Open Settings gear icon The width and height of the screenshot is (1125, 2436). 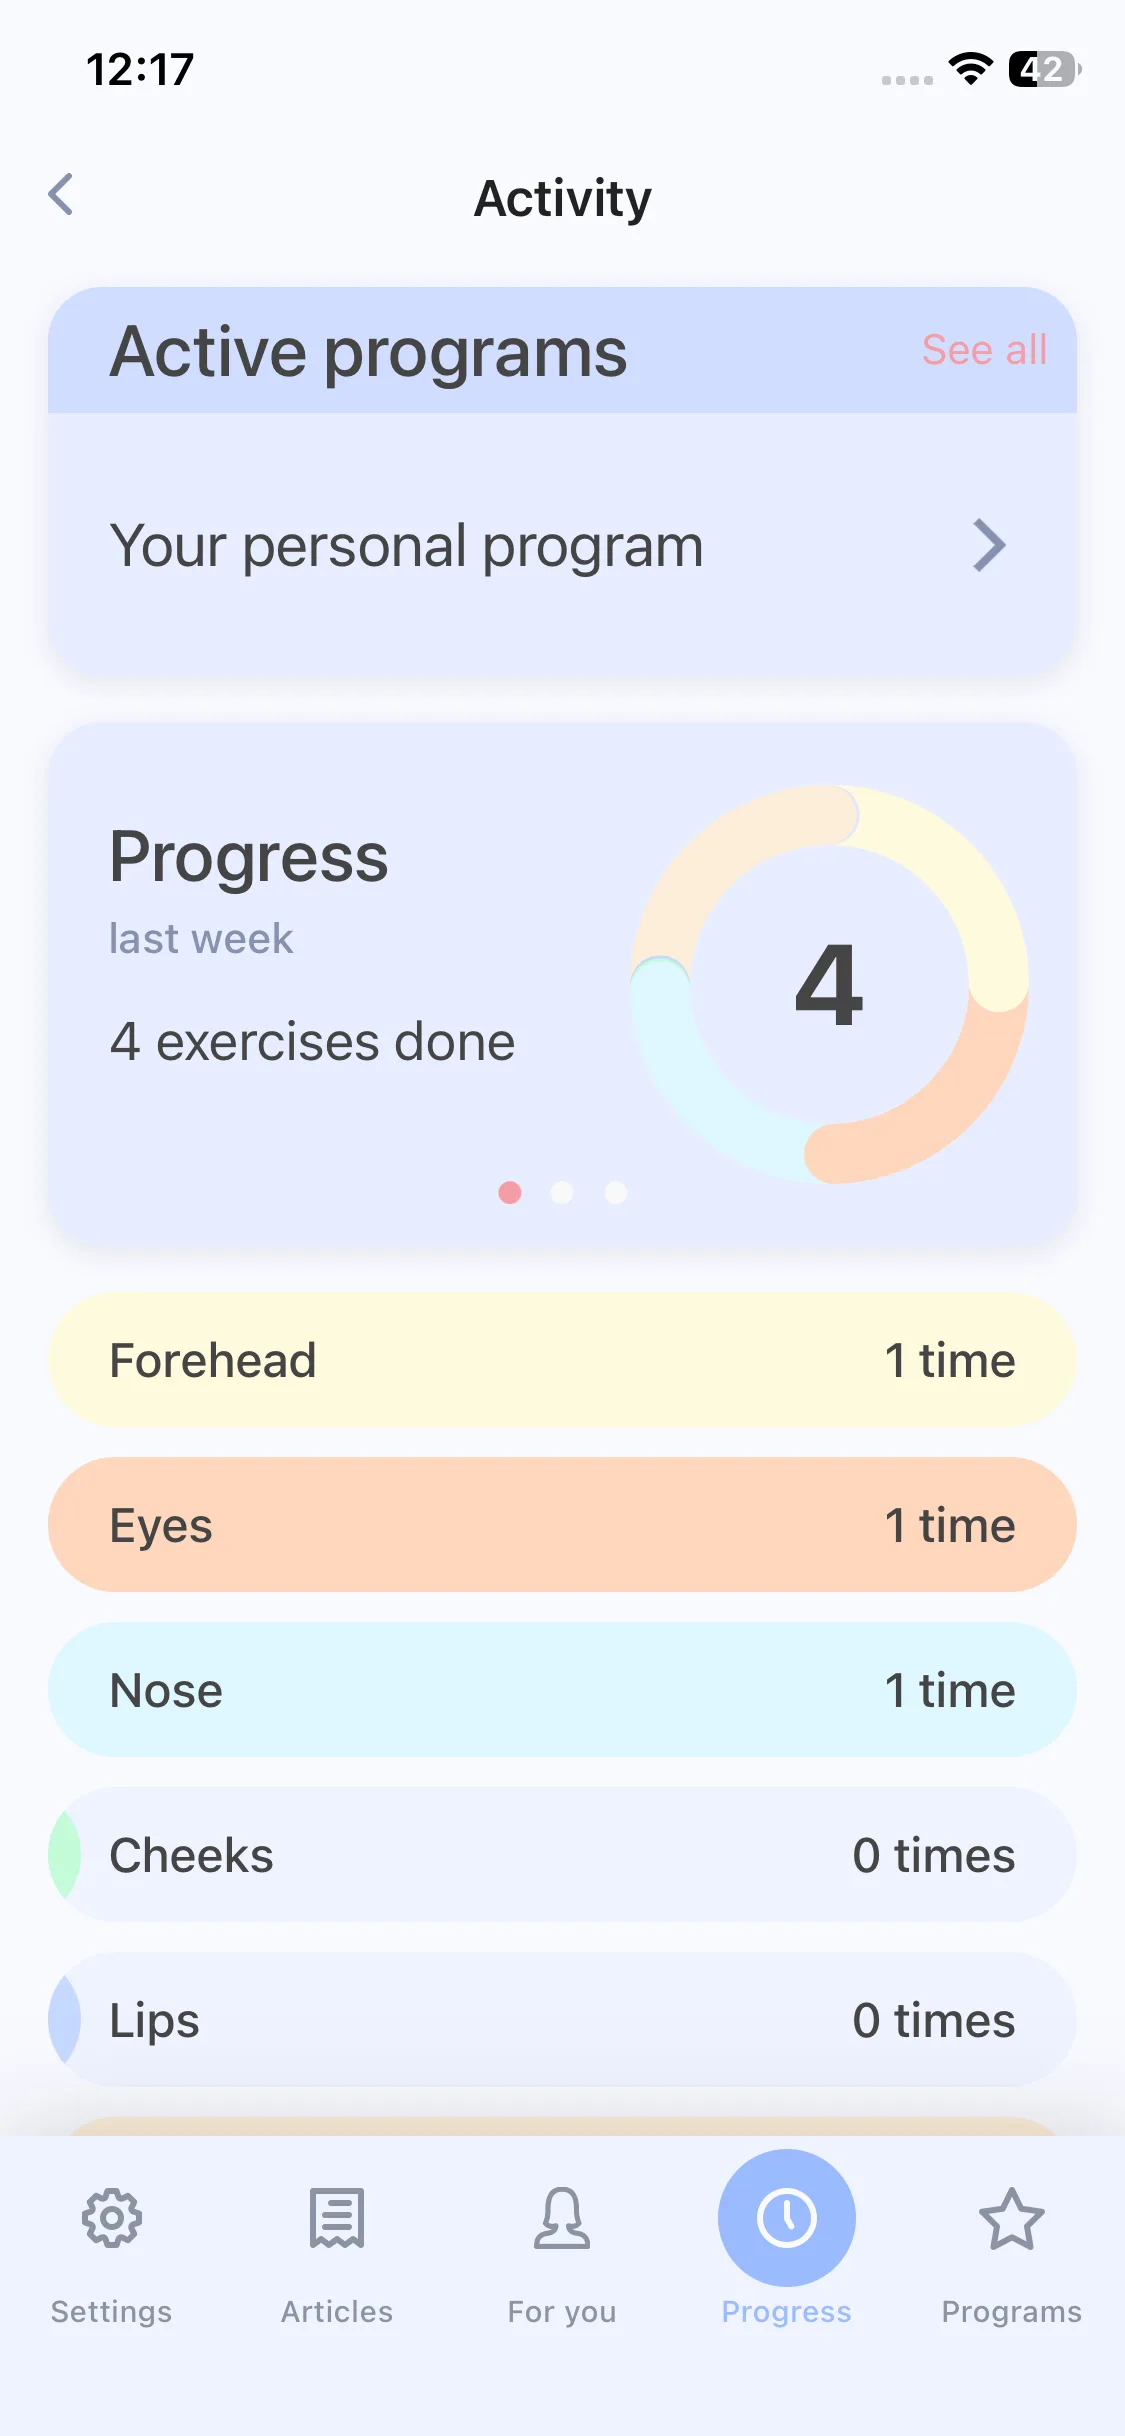(112, 2218)
